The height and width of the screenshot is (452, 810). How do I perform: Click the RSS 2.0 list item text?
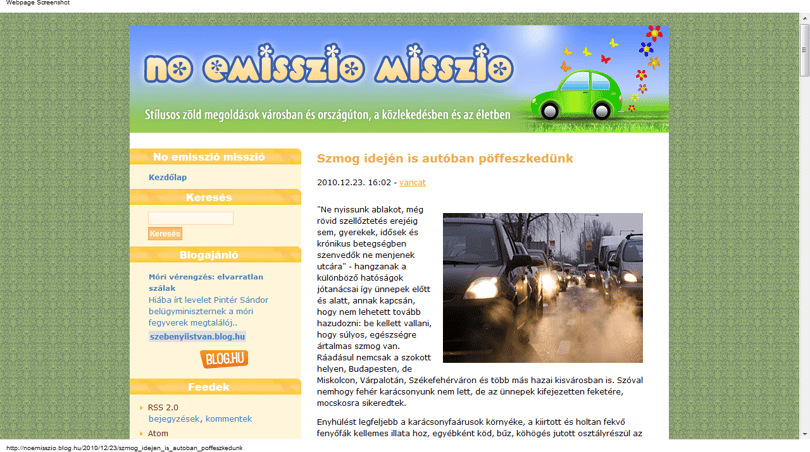point(163,408)
